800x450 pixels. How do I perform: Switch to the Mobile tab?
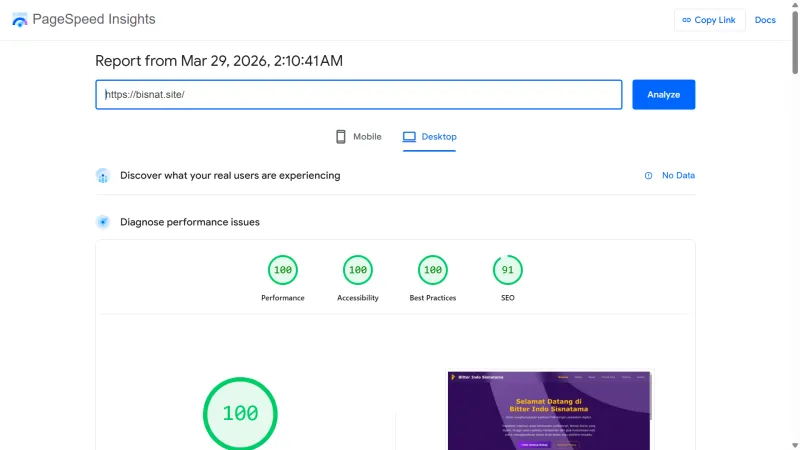pos(359,137)
